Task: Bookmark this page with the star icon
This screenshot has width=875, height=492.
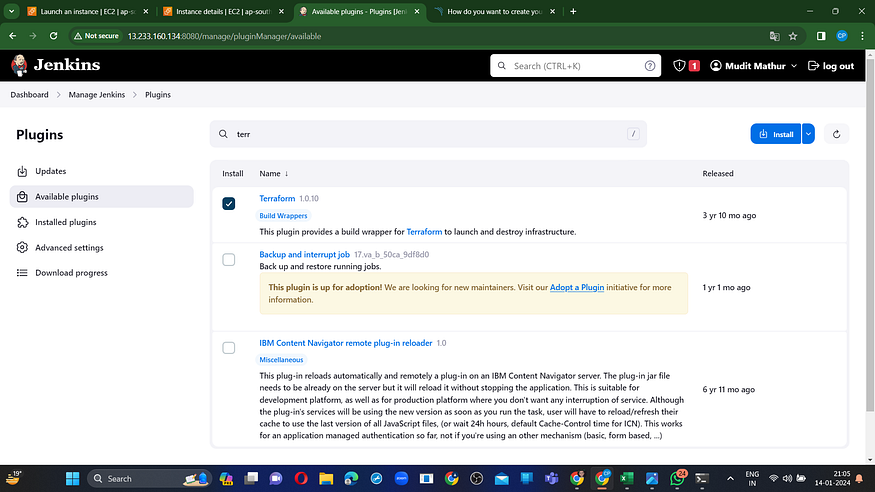Action: pos(793,36)
